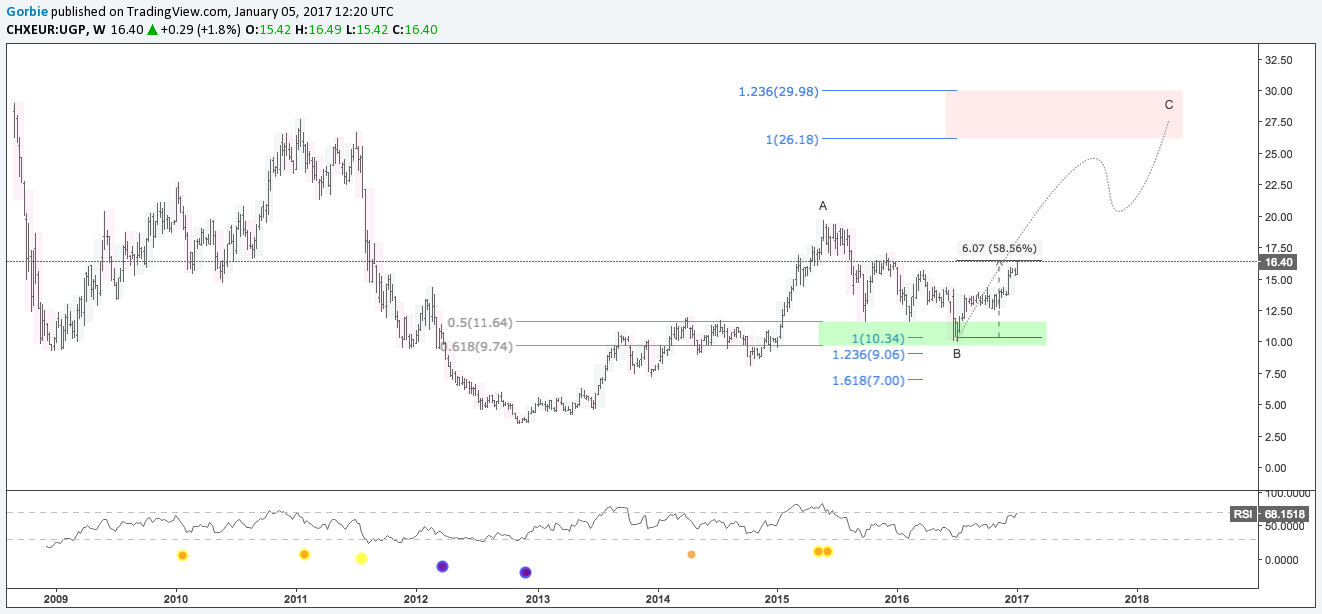Click the purple event dot above 2012

443,566
